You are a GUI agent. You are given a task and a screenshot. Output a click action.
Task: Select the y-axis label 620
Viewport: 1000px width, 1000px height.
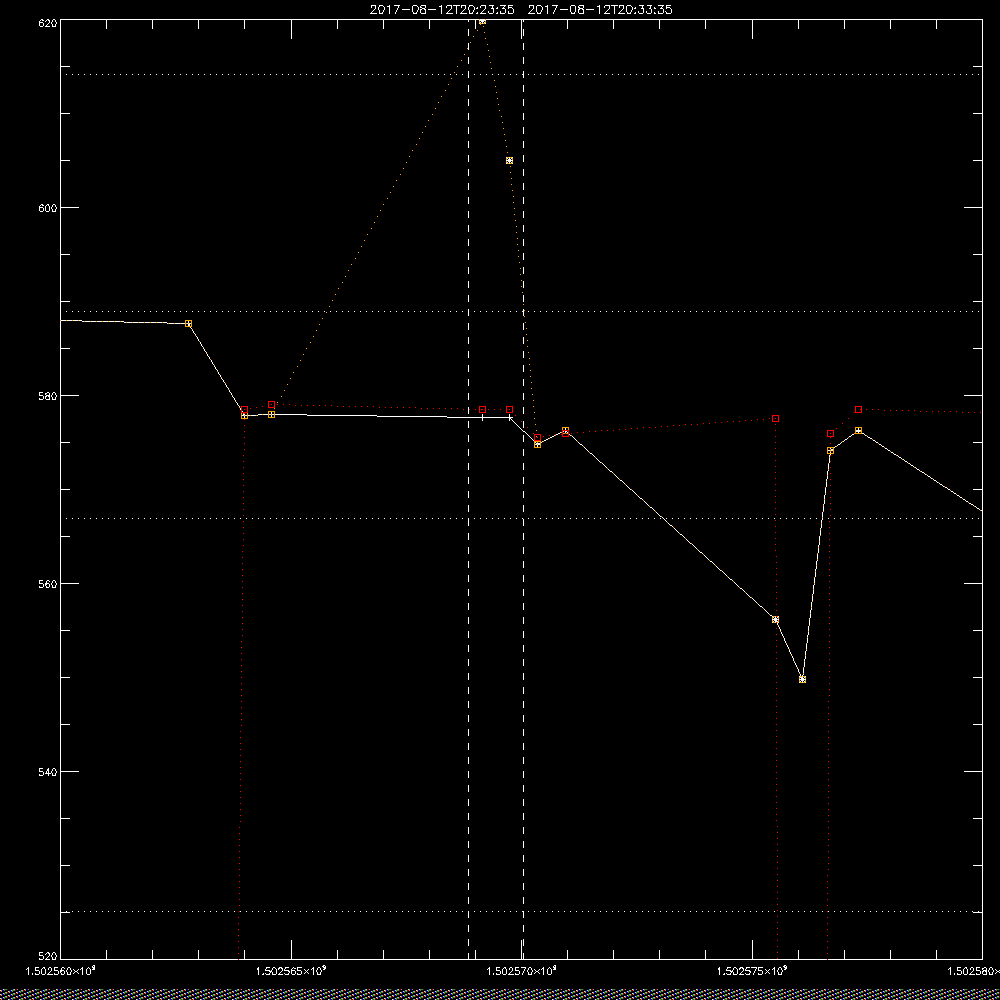point(48,24)
